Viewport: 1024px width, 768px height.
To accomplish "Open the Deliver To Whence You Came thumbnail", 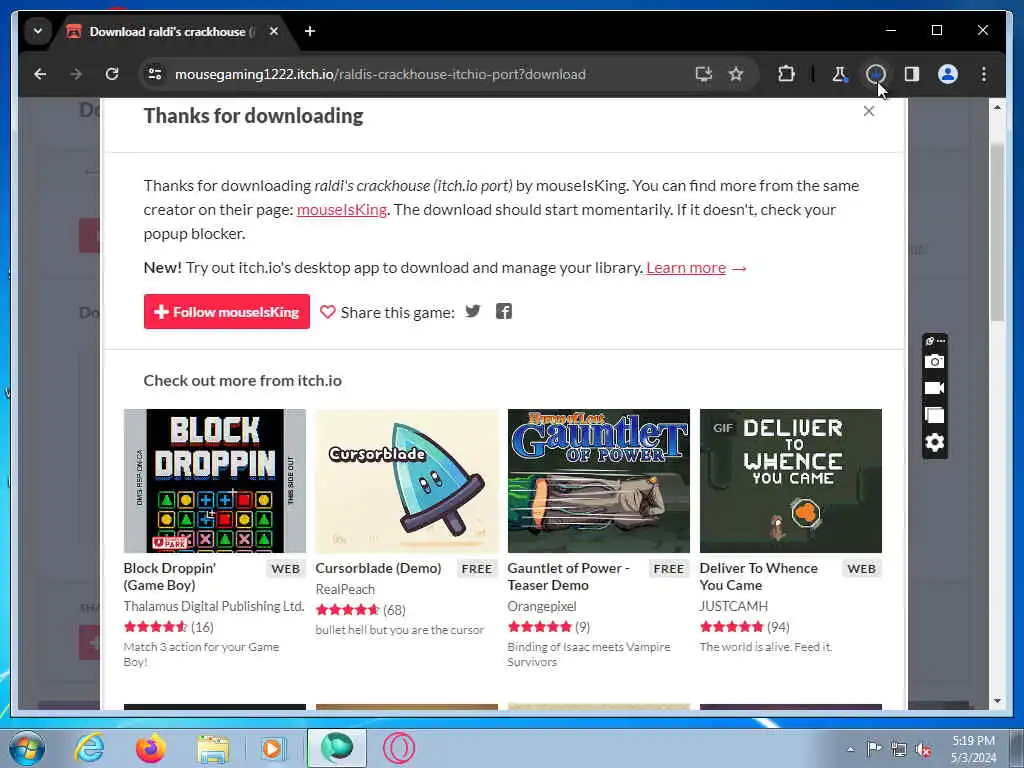I will click(791, 481).
